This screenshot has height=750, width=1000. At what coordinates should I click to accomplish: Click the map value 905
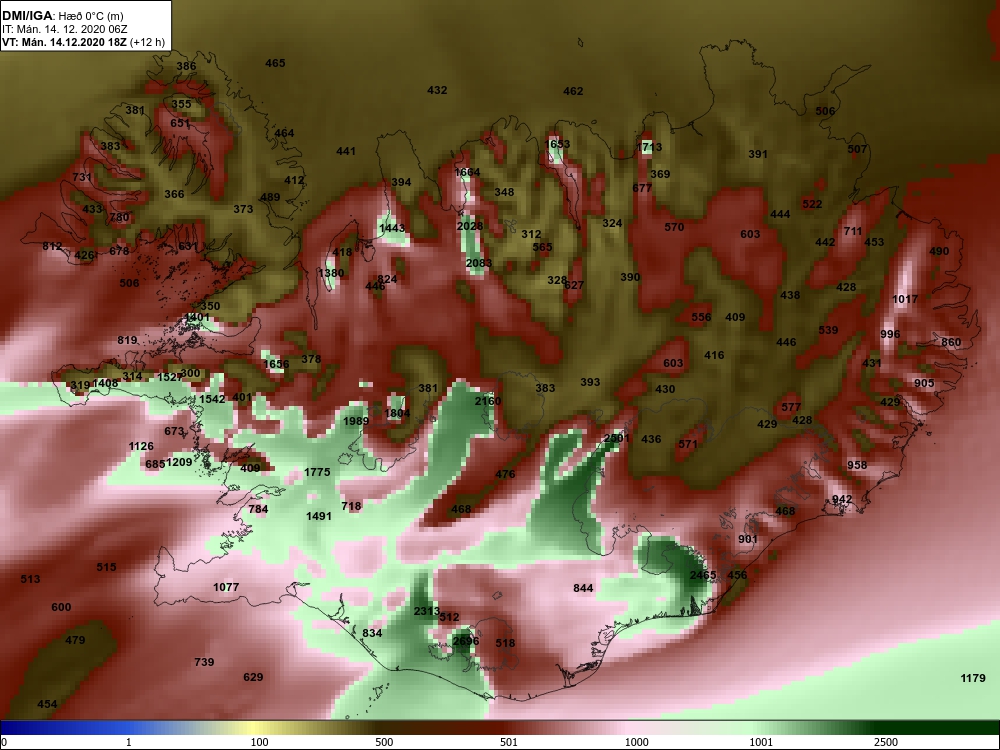point(924,383)
